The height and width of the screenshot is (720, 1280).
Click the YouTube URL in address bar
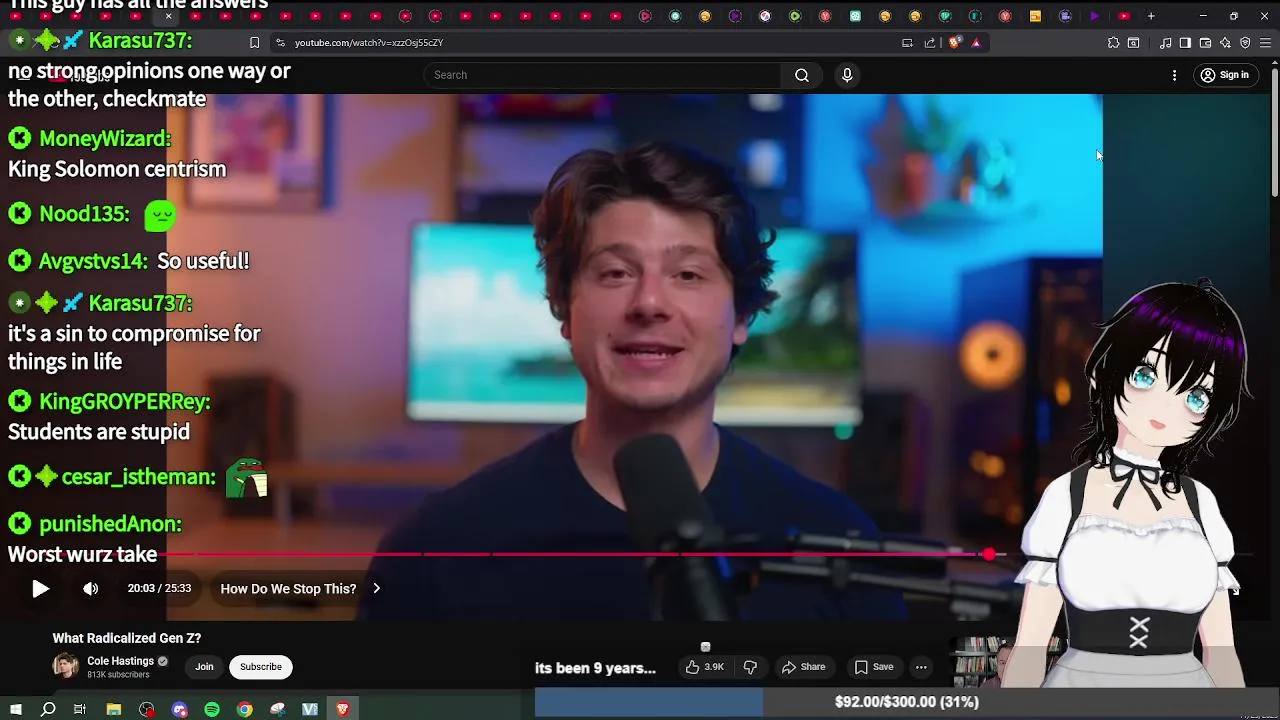coord(369,43)
